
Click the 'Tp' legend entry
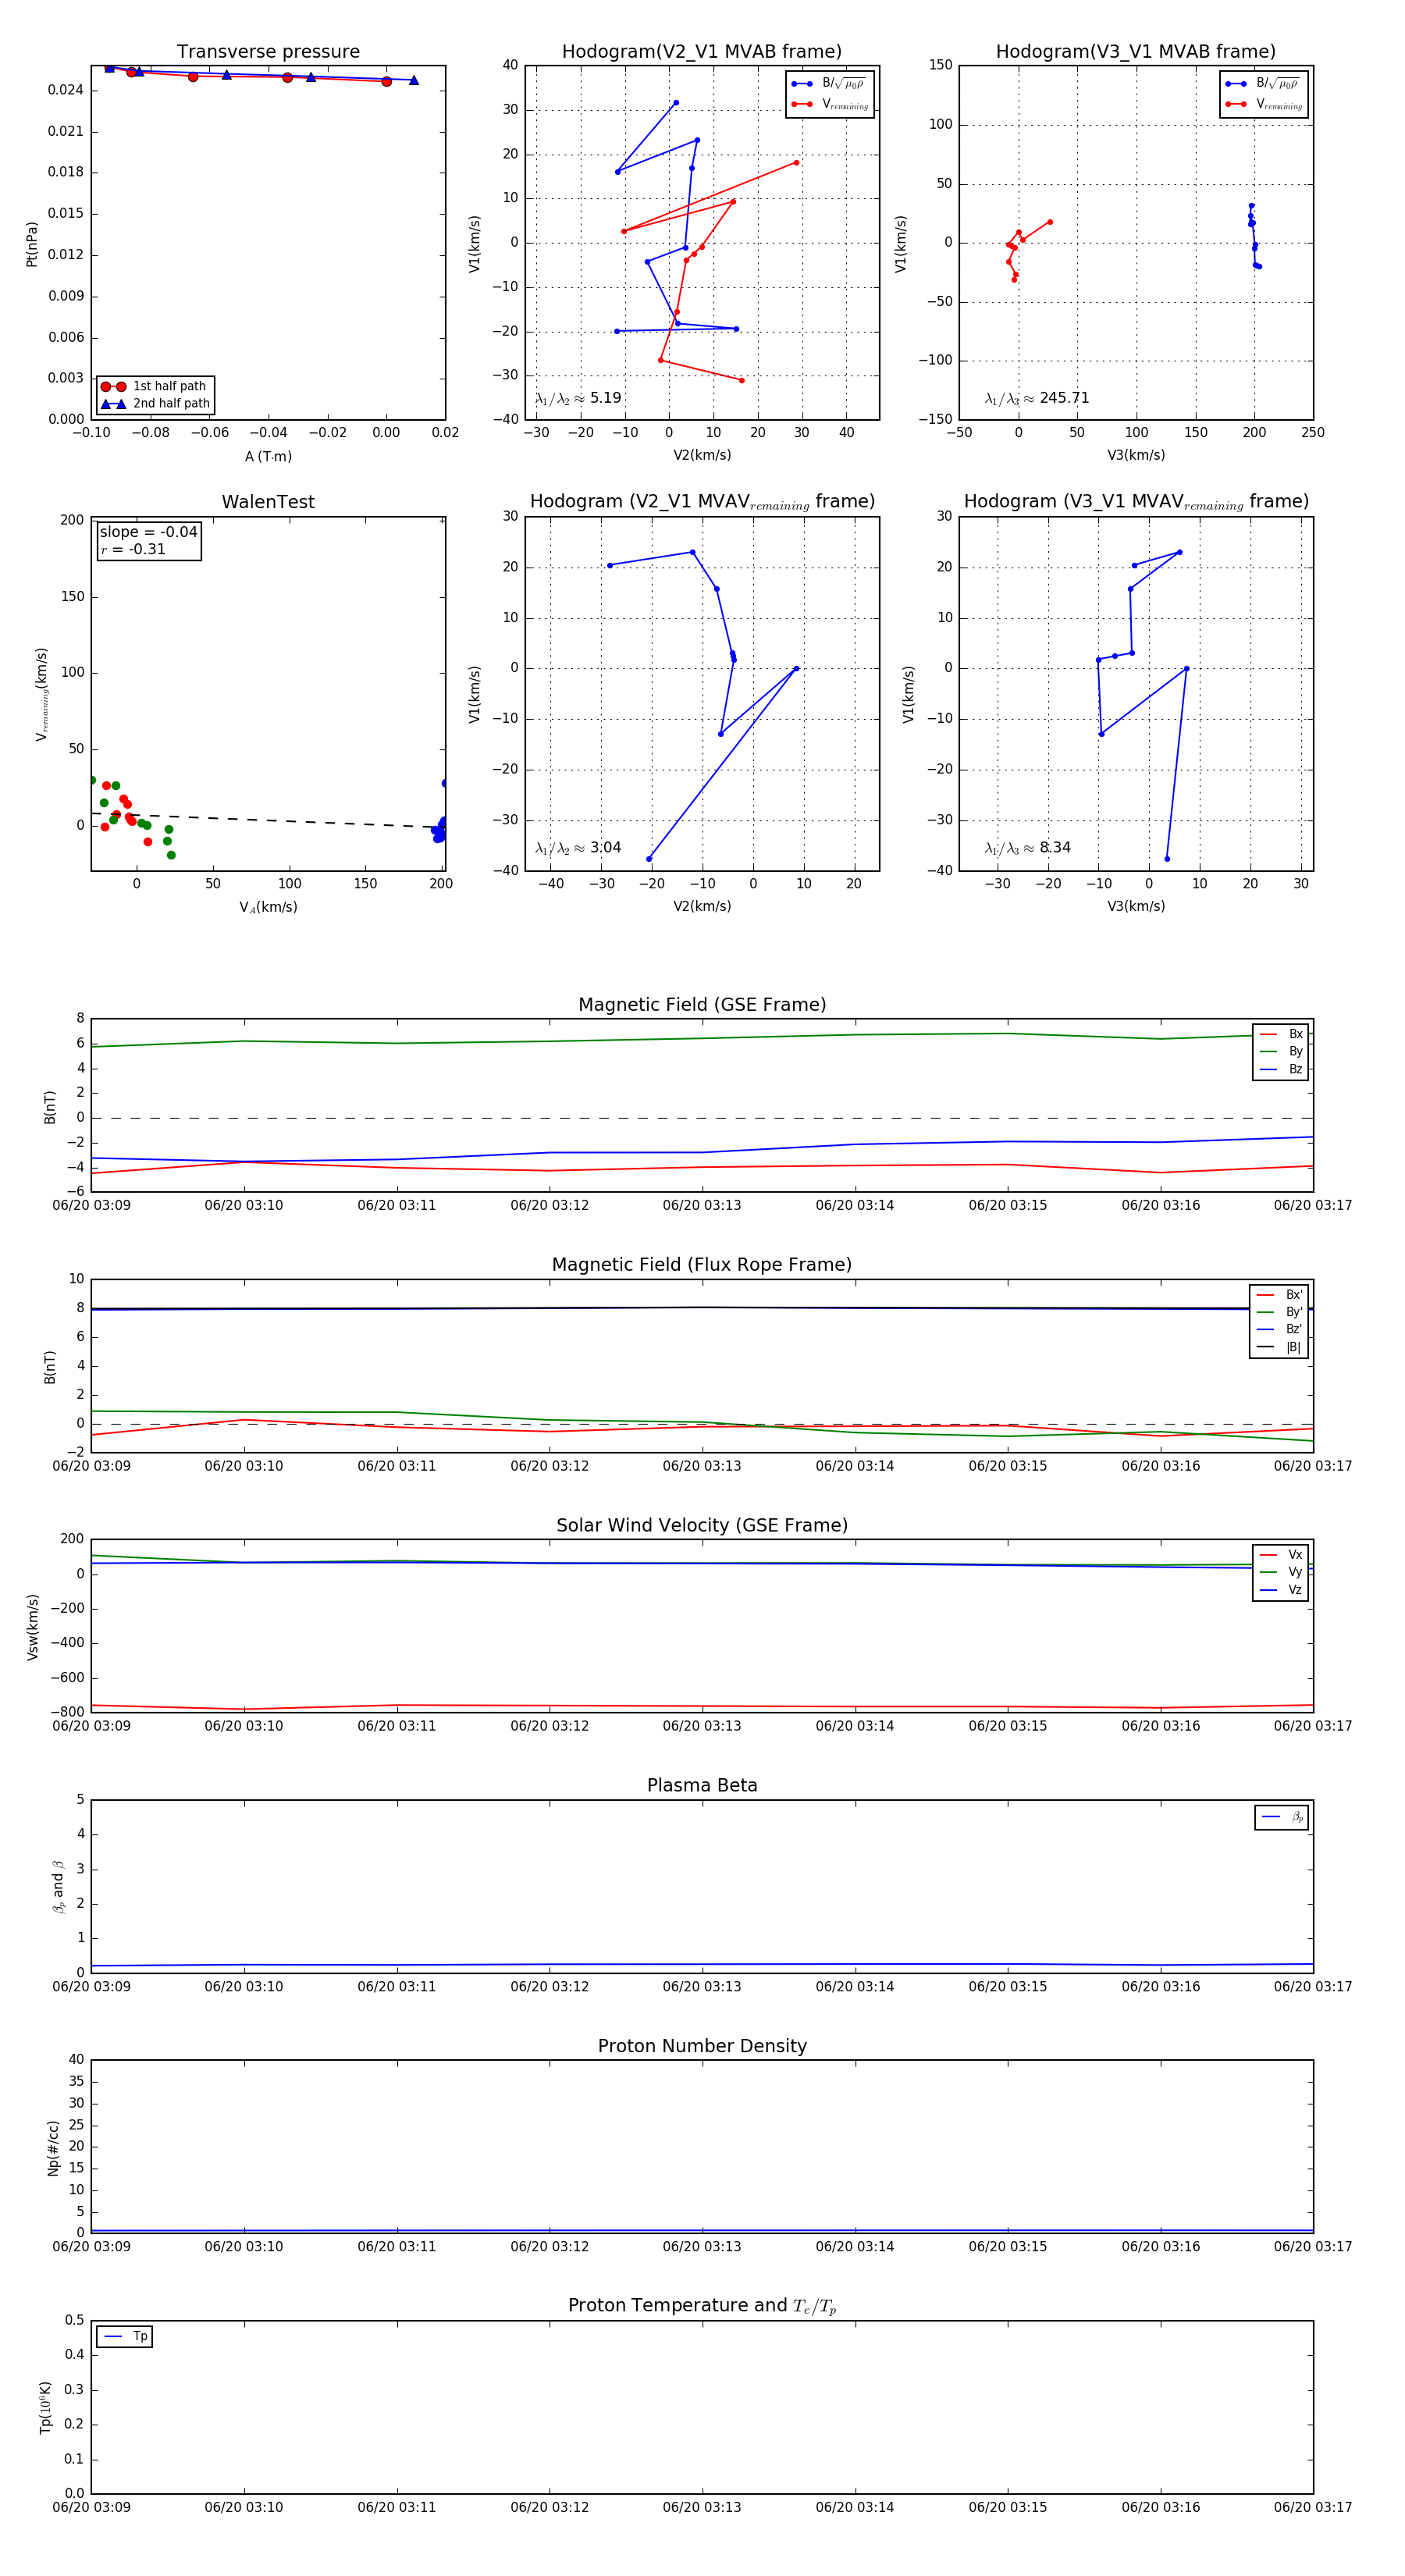click(x=125, y=2336)
